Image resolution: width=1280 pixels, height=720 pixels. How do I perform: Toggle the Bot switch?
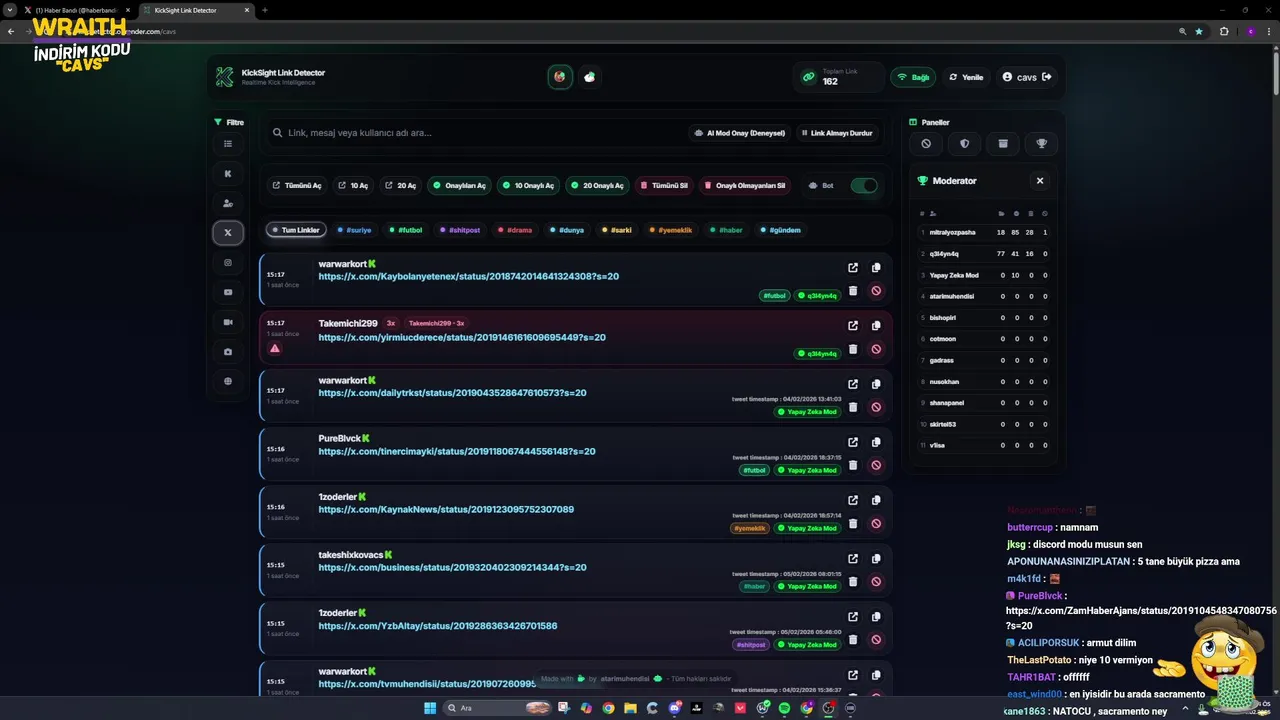(x=864, y=185)
